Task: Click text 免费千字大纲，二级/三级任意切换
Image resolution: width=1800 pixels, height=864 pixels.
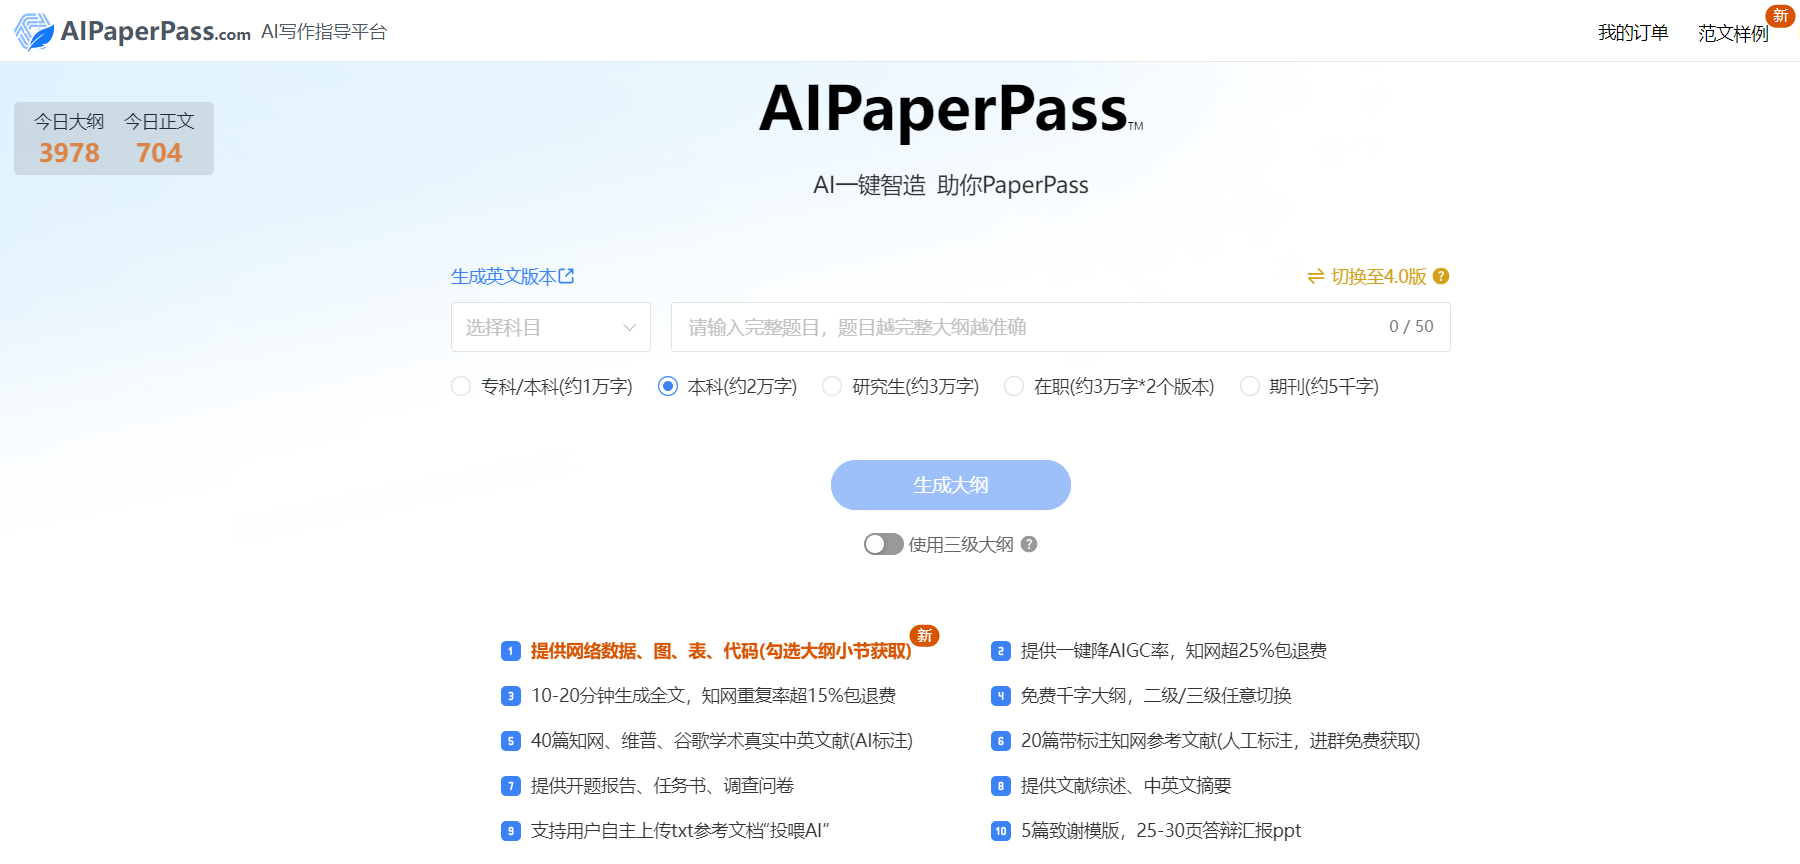Action: pyautogui.click(x=1156, y=696)
